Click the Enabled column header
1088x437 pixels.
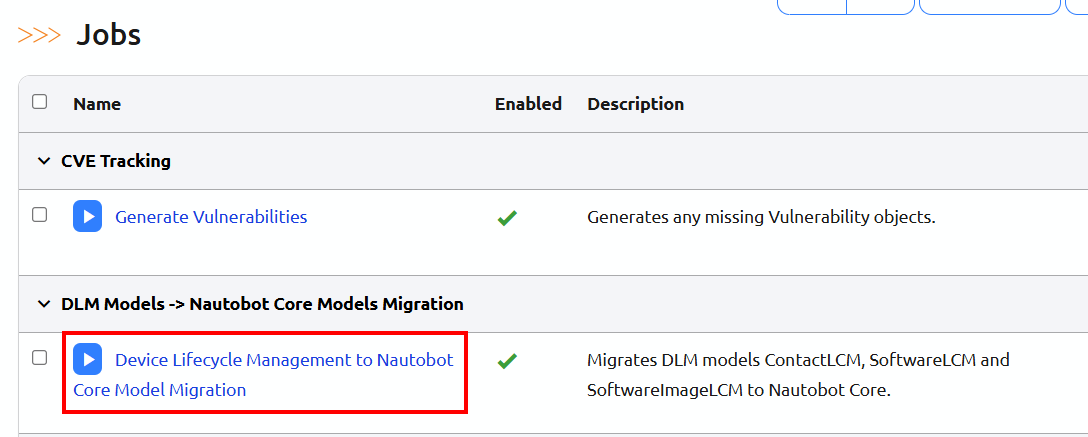click(x=528, y=104)
